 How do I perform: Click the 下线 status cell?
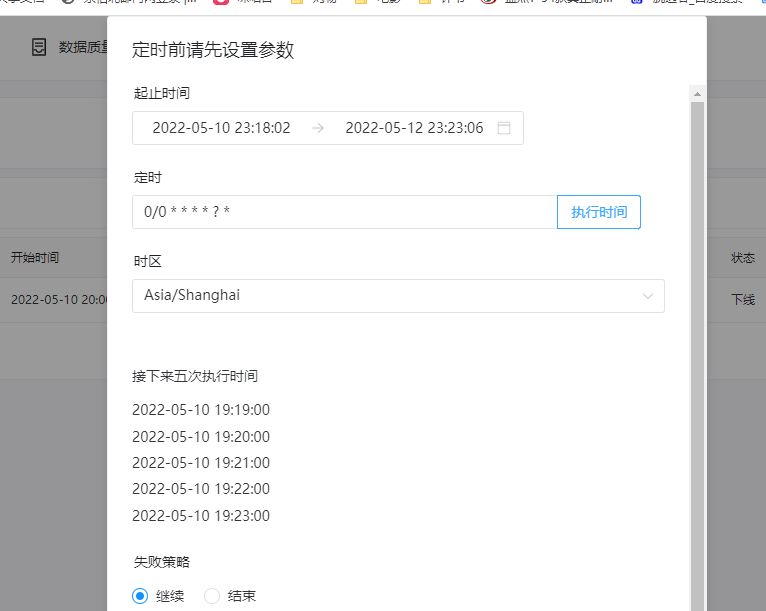743,299
